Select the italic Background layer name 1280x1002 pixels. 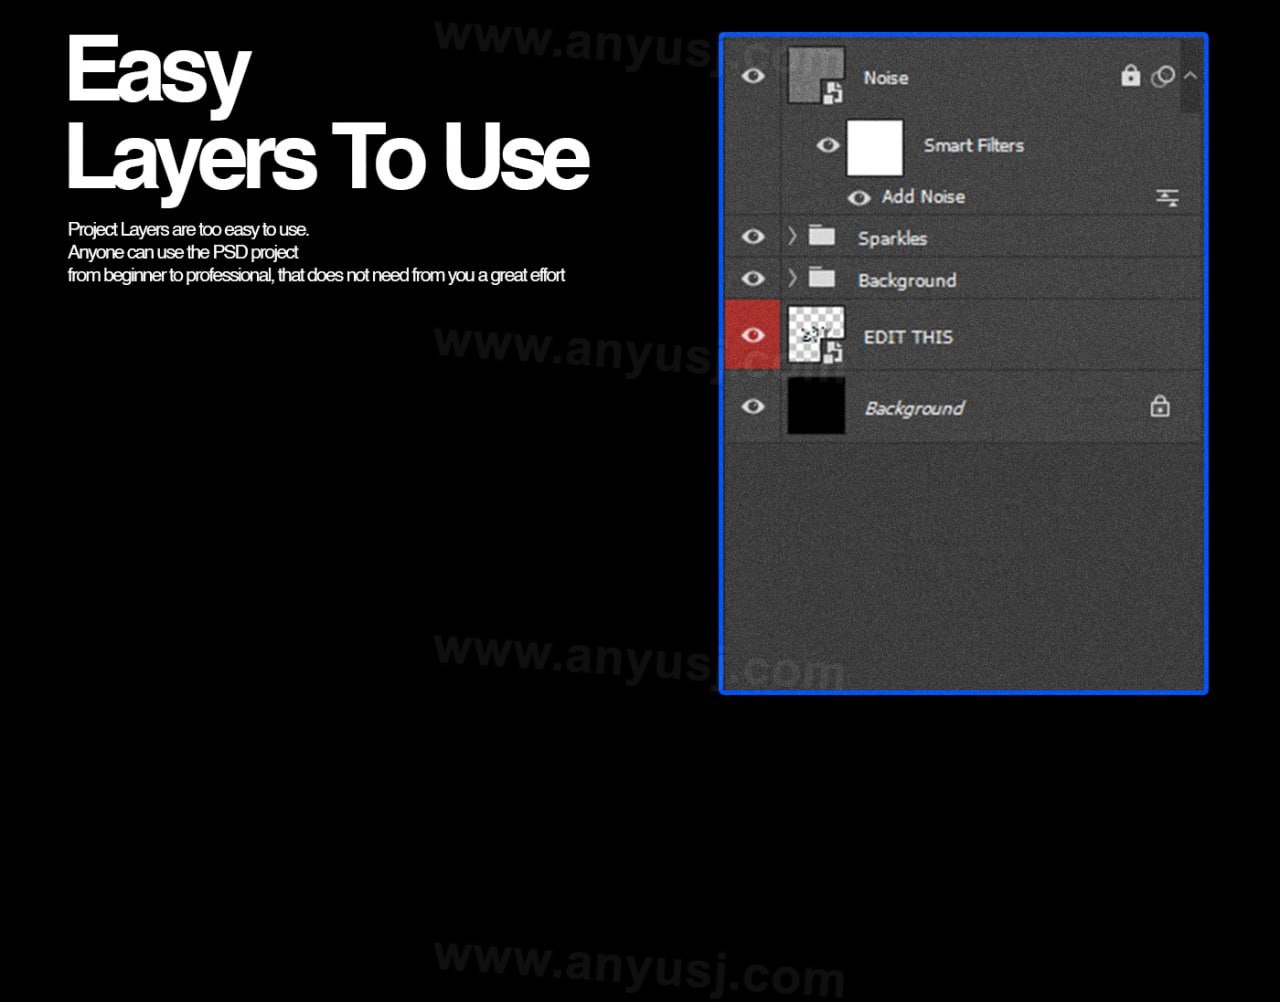coord(915,408)
